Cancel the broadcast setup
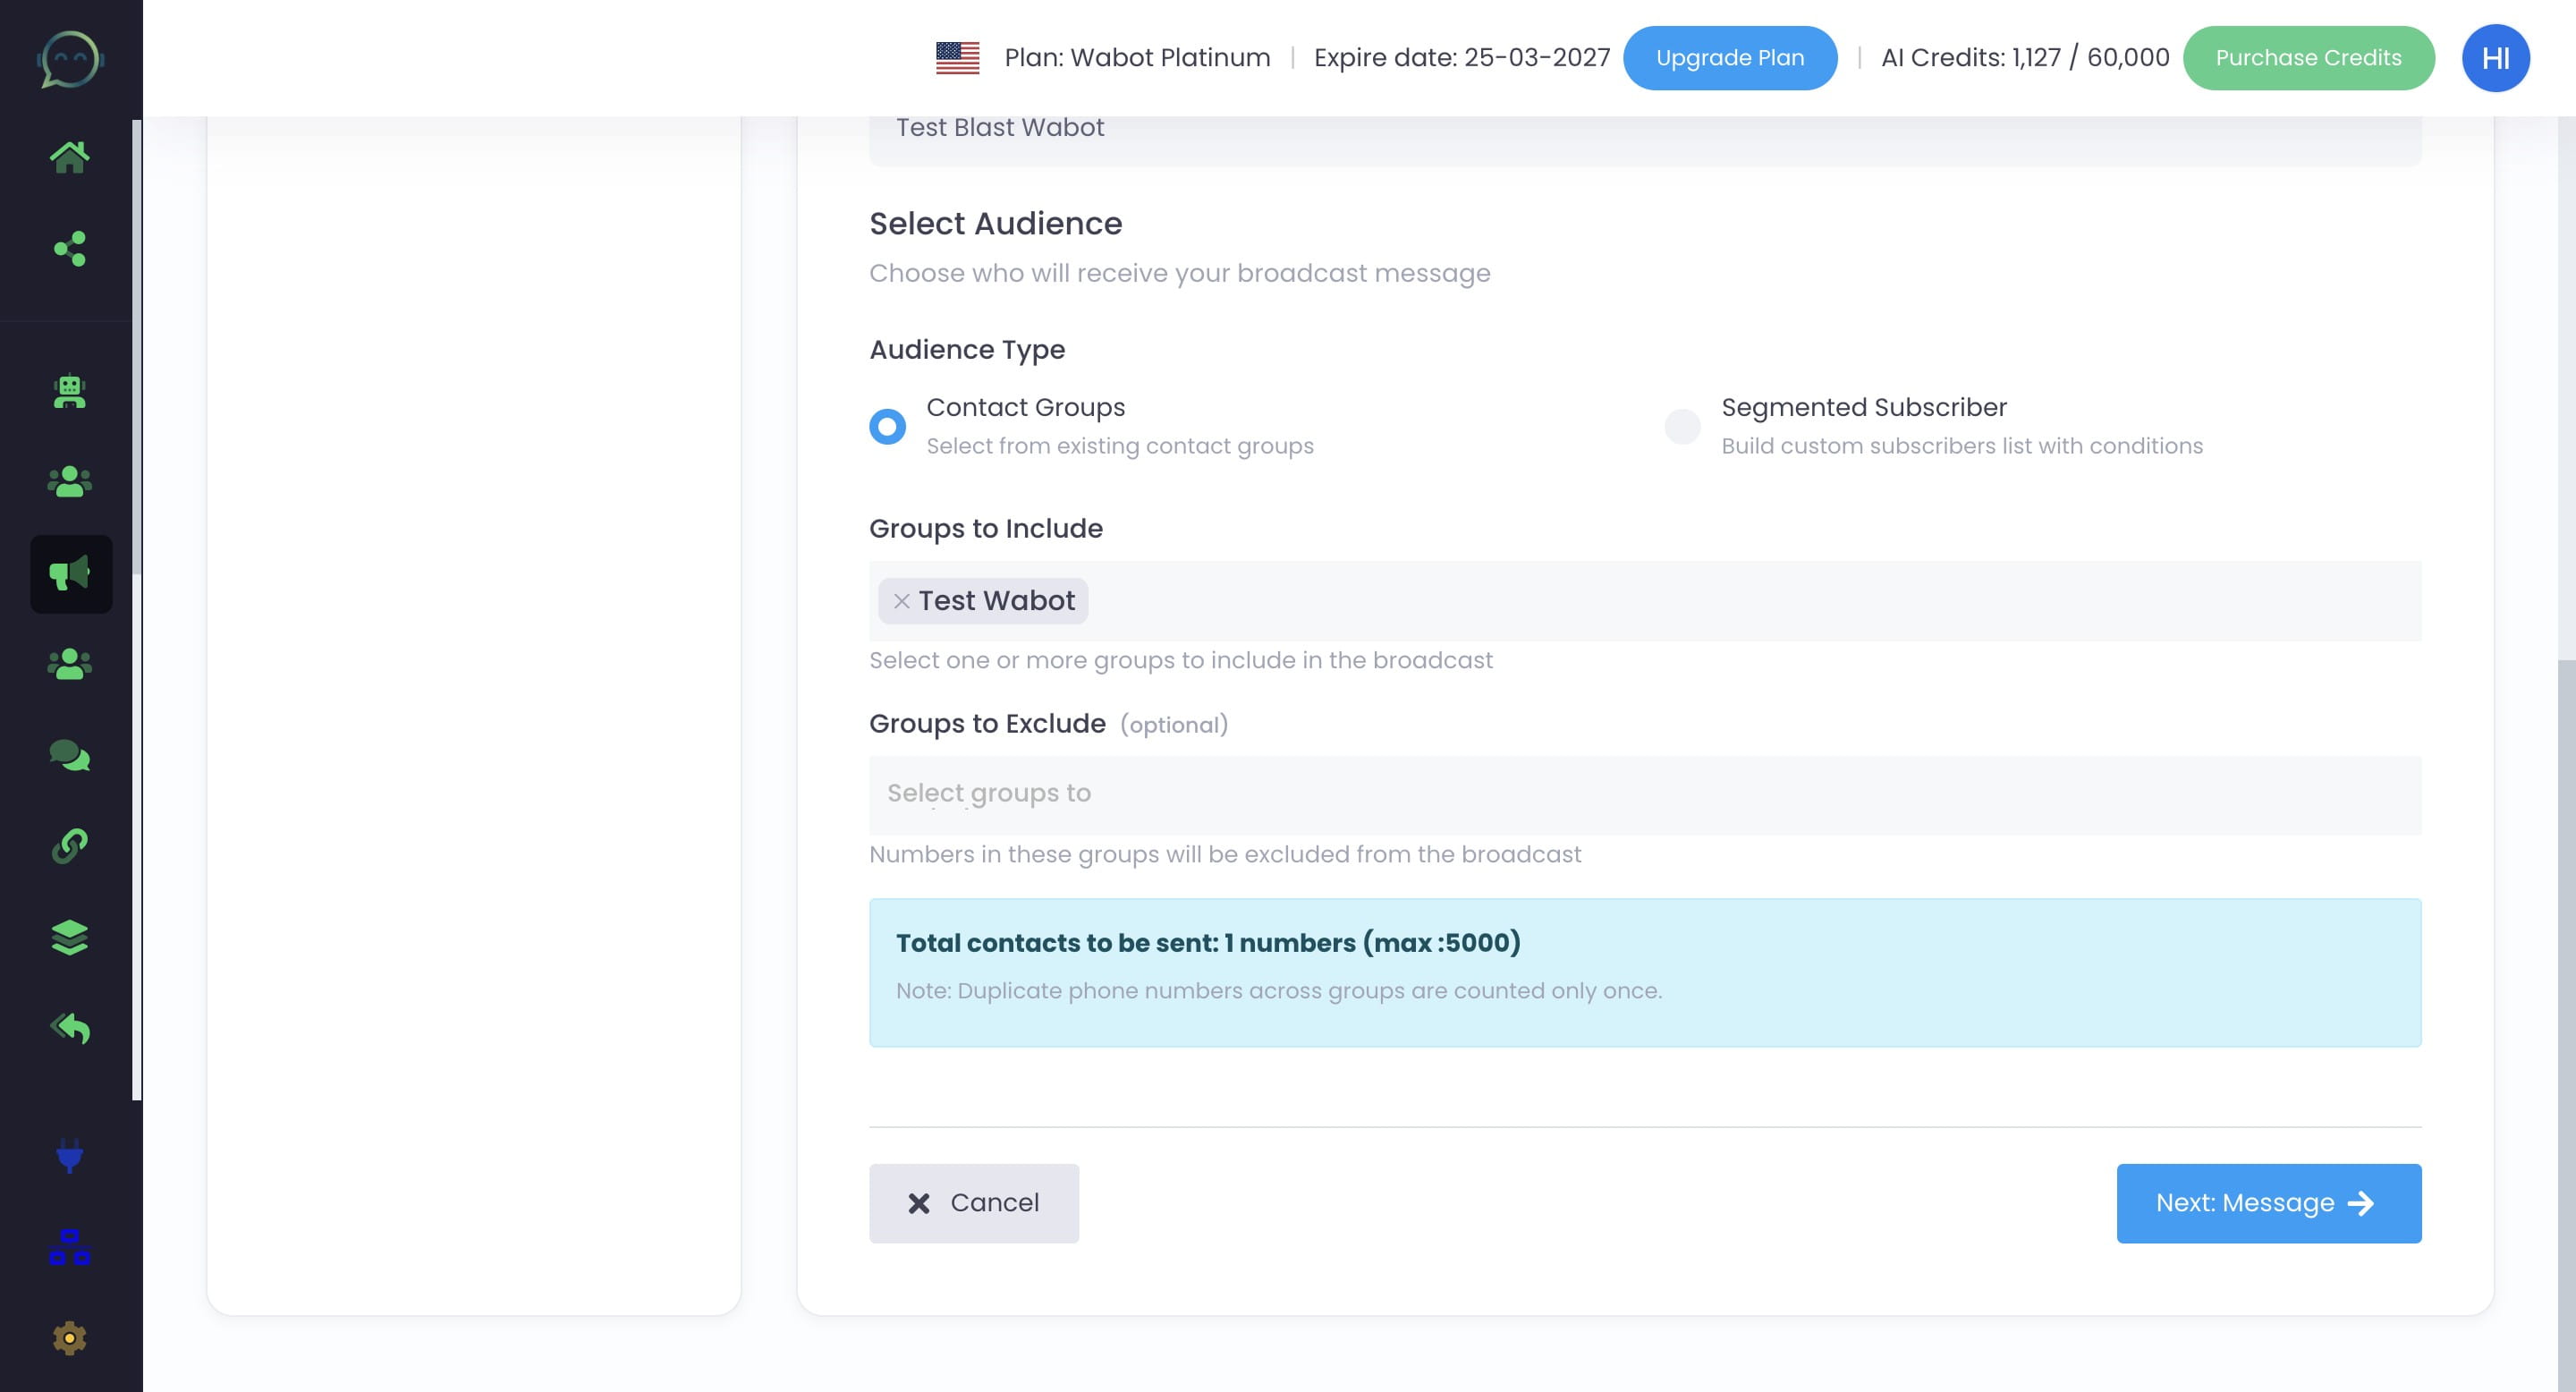This screenshot has height=1392, width=2576. tap(973, 1203)
